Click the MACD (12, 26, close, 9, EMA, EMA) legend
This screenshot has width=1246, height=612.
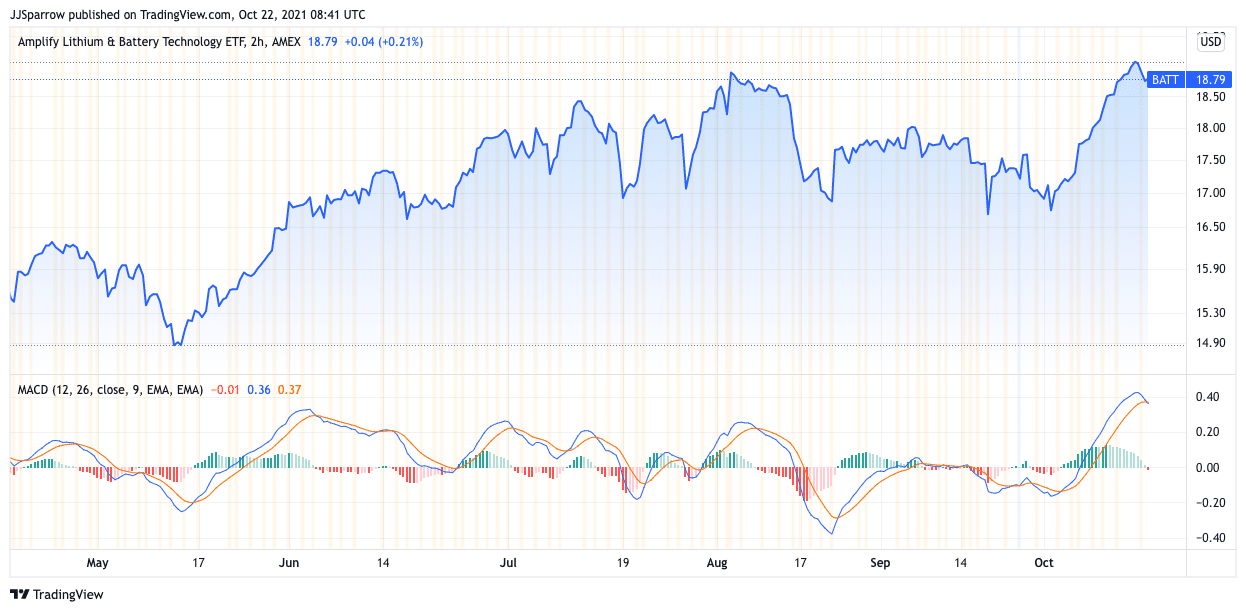click(111, 389)
